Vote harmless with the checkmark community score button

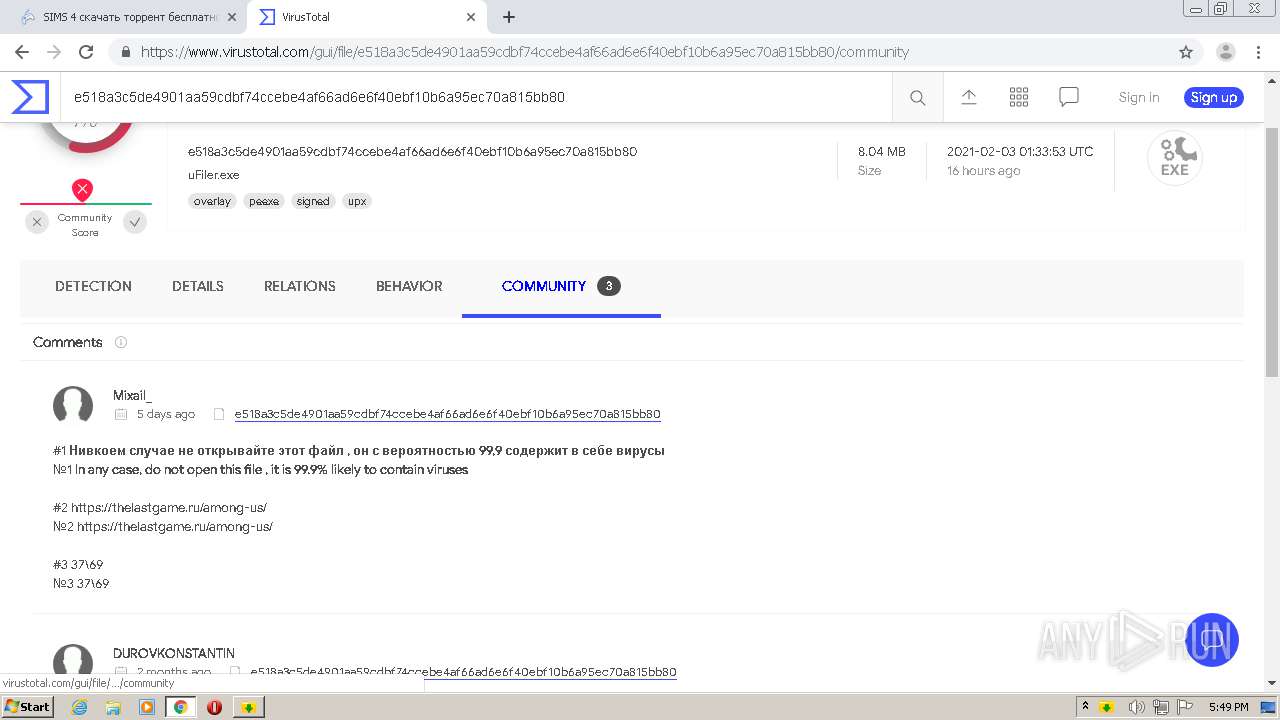click(x=135, y=223)
